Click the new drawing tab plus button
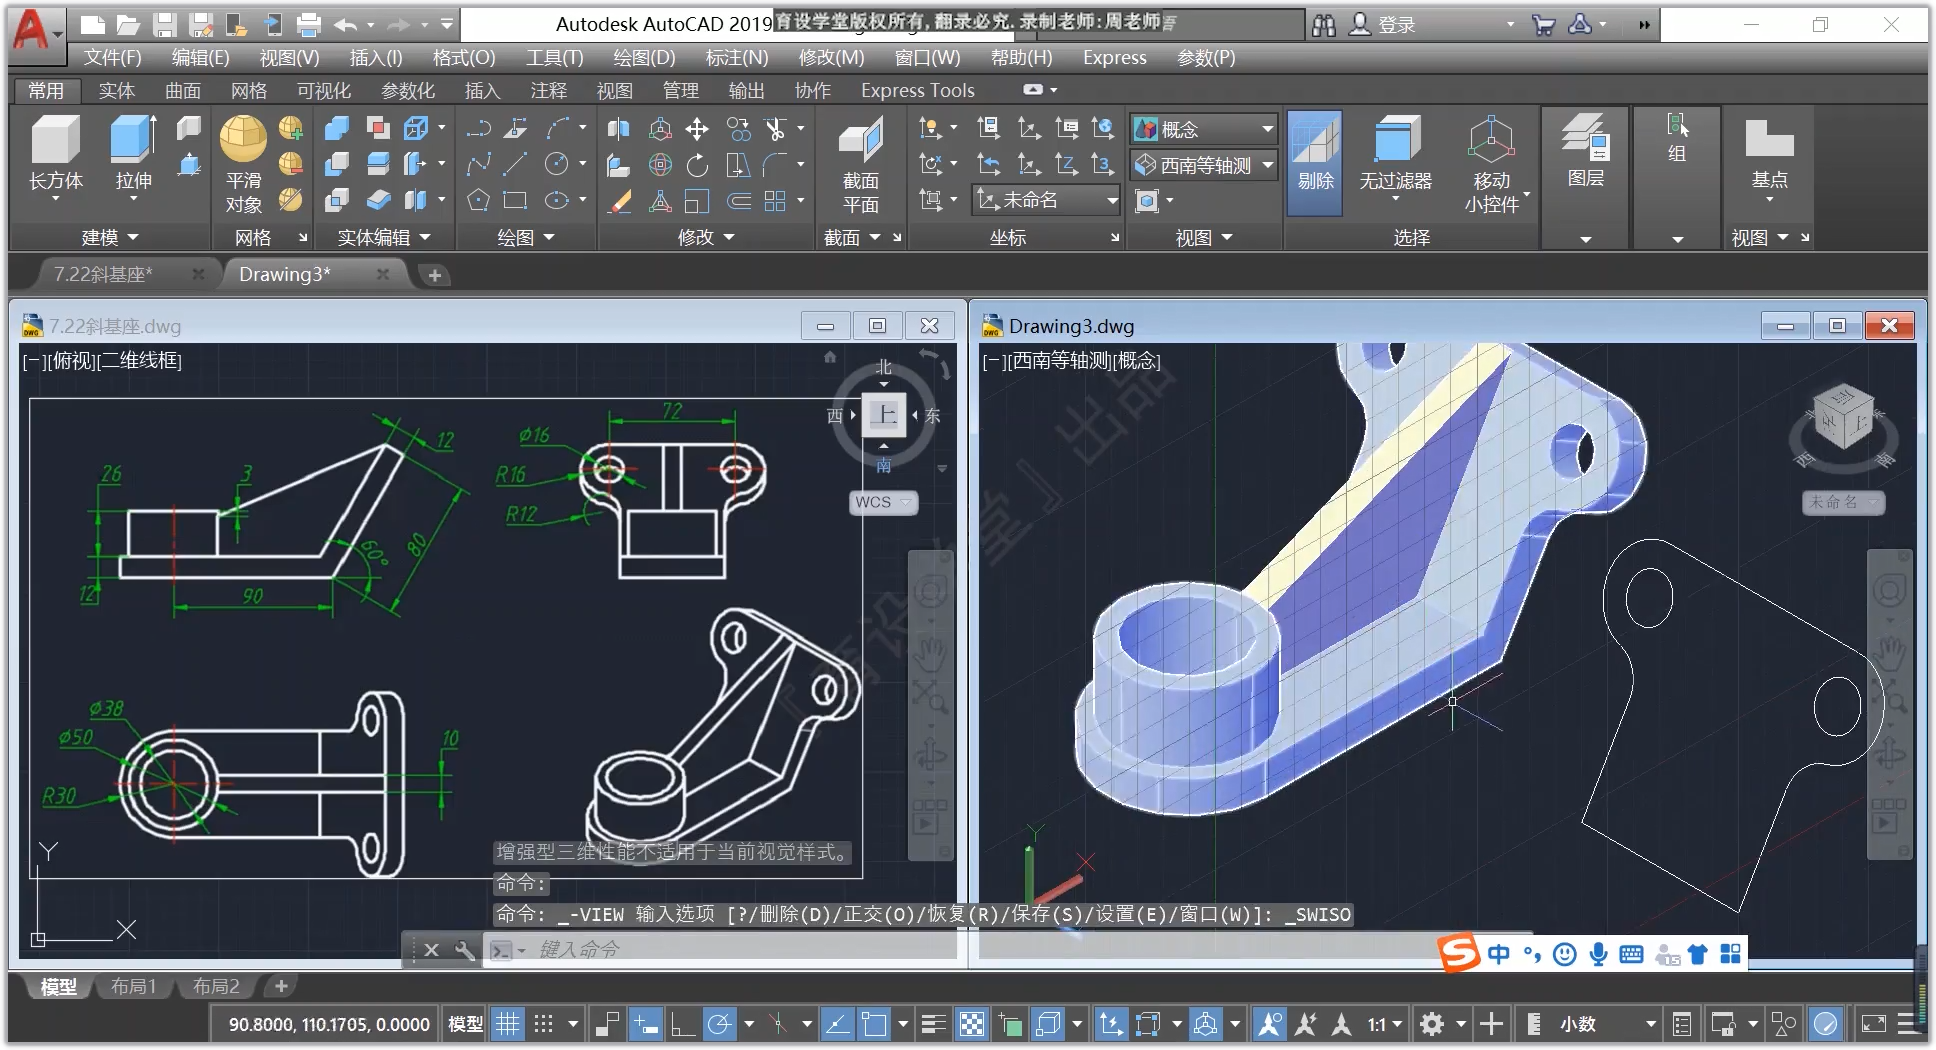Viewport: 1936px width, 1050px height. [x=435, y=275]
